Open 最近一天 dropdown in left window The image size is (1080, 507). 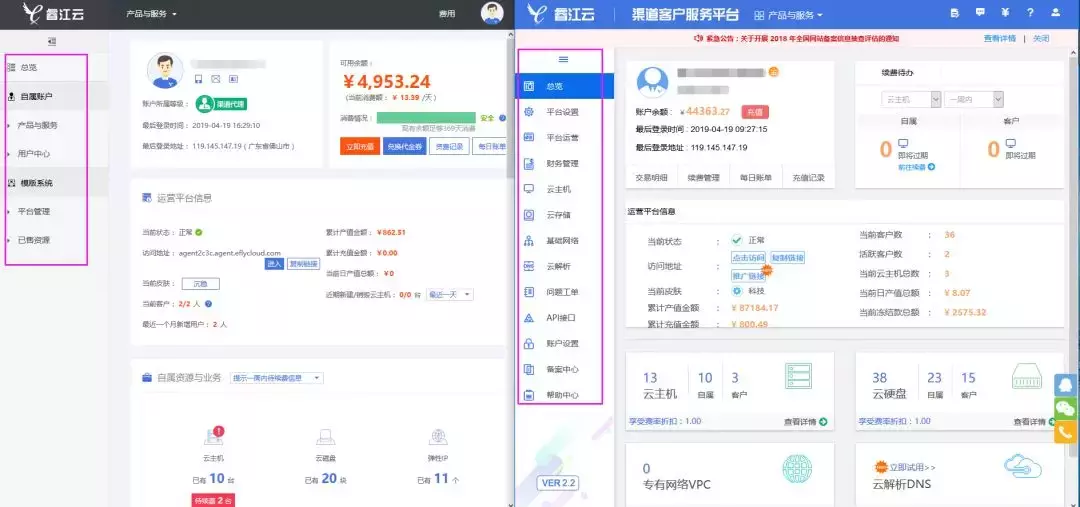pos(450,294)
